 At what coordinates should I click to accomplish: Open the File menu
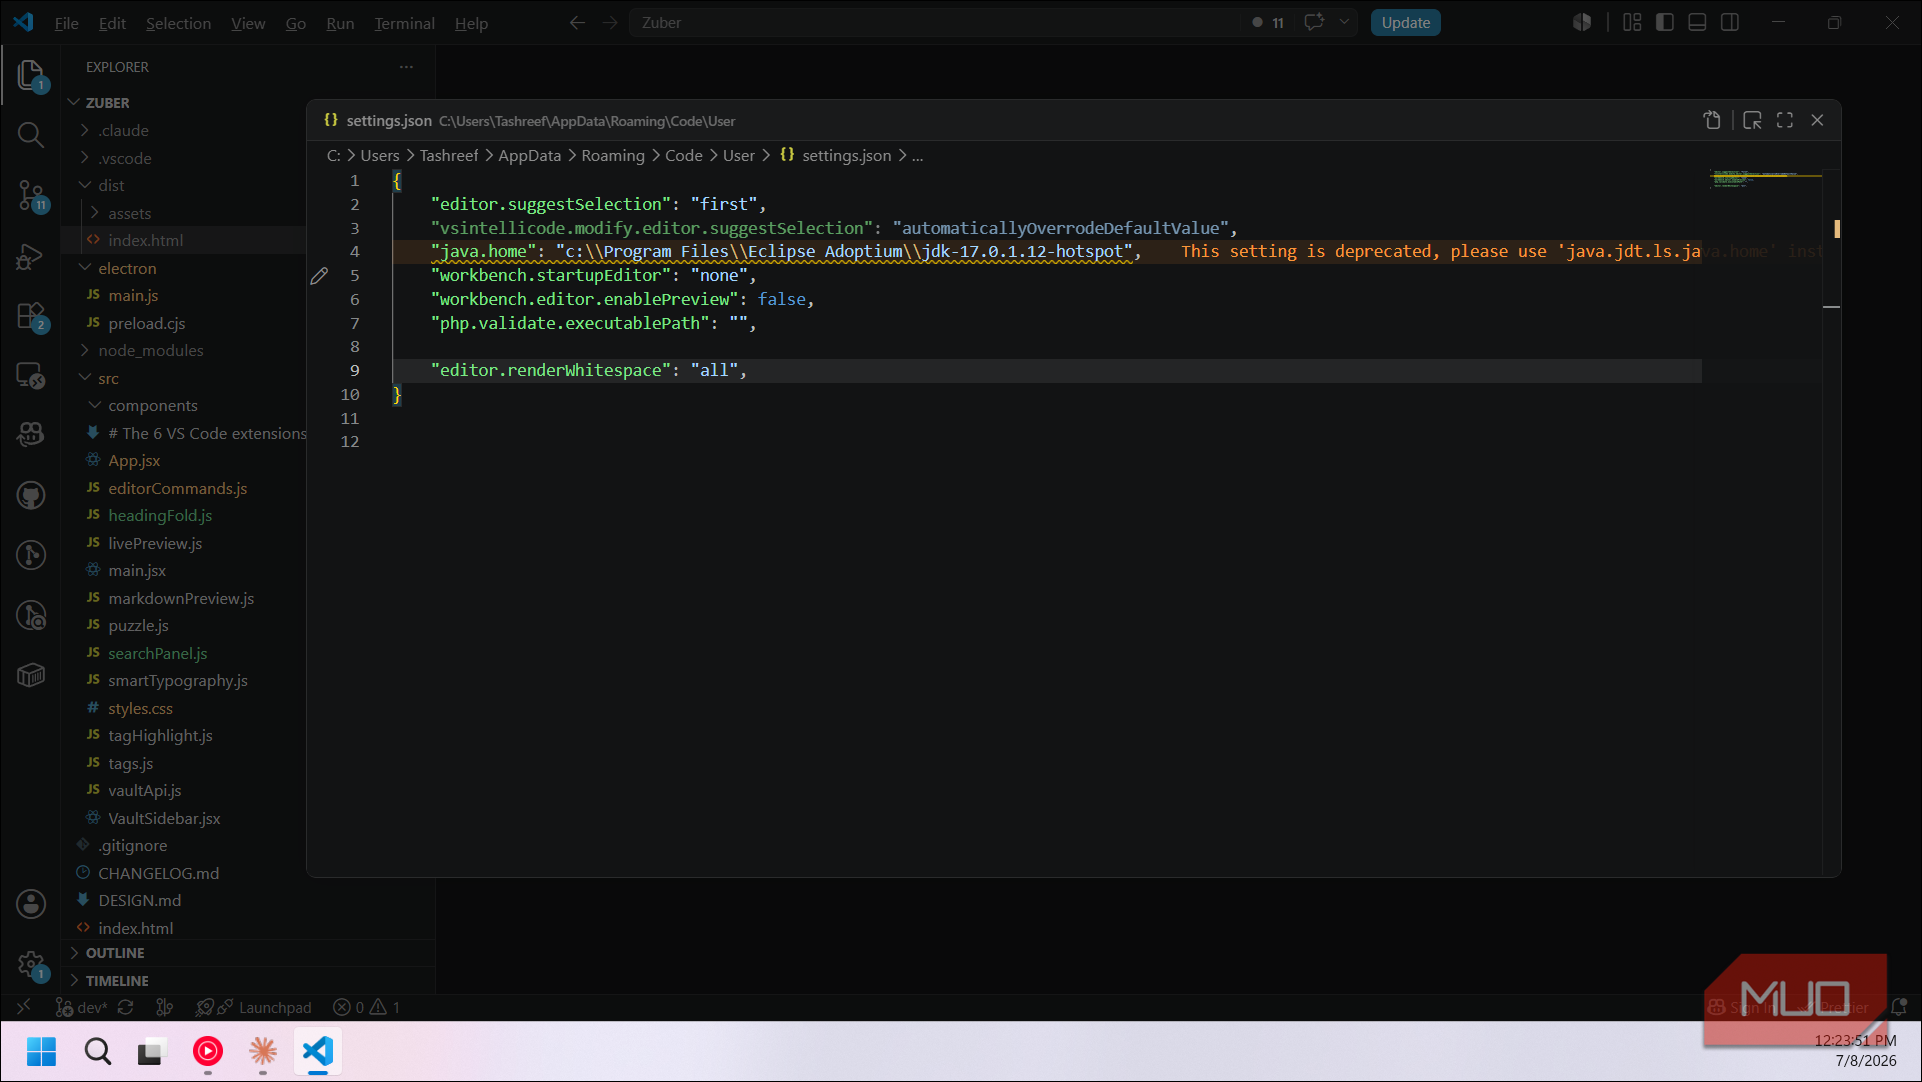tap(66, 23)
